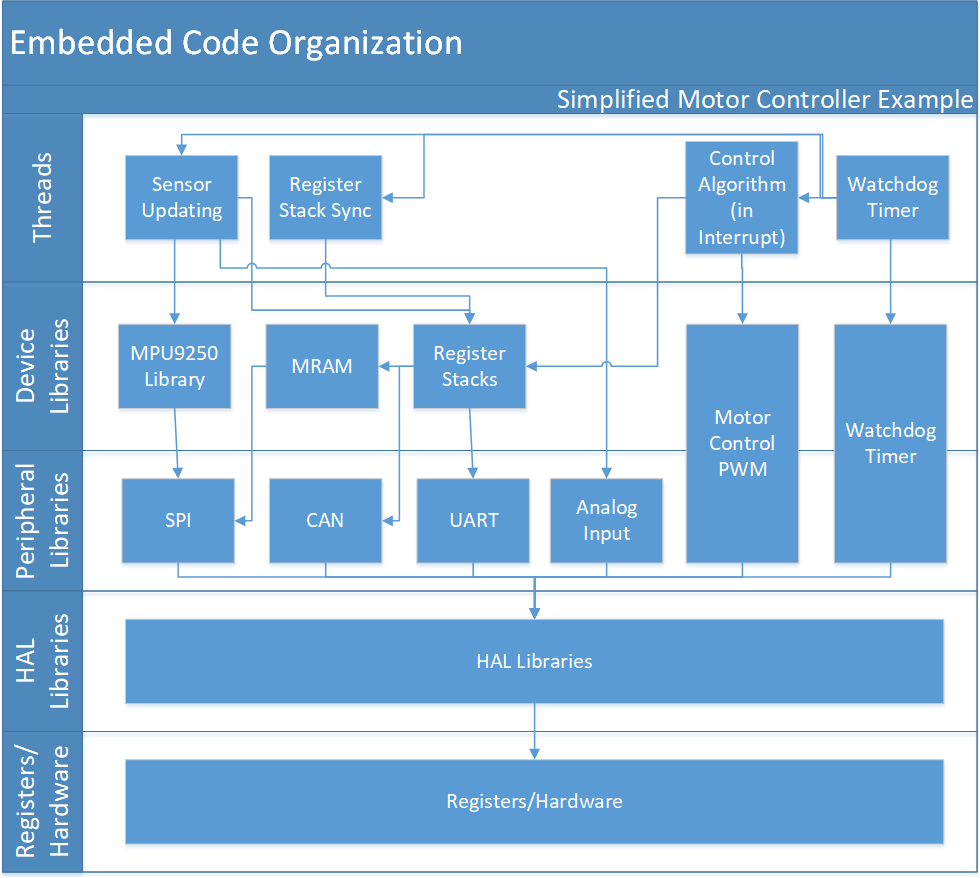Select the Register Stack Sync block
This screenshot has height=878, width=980.
[x=325, y=197]
